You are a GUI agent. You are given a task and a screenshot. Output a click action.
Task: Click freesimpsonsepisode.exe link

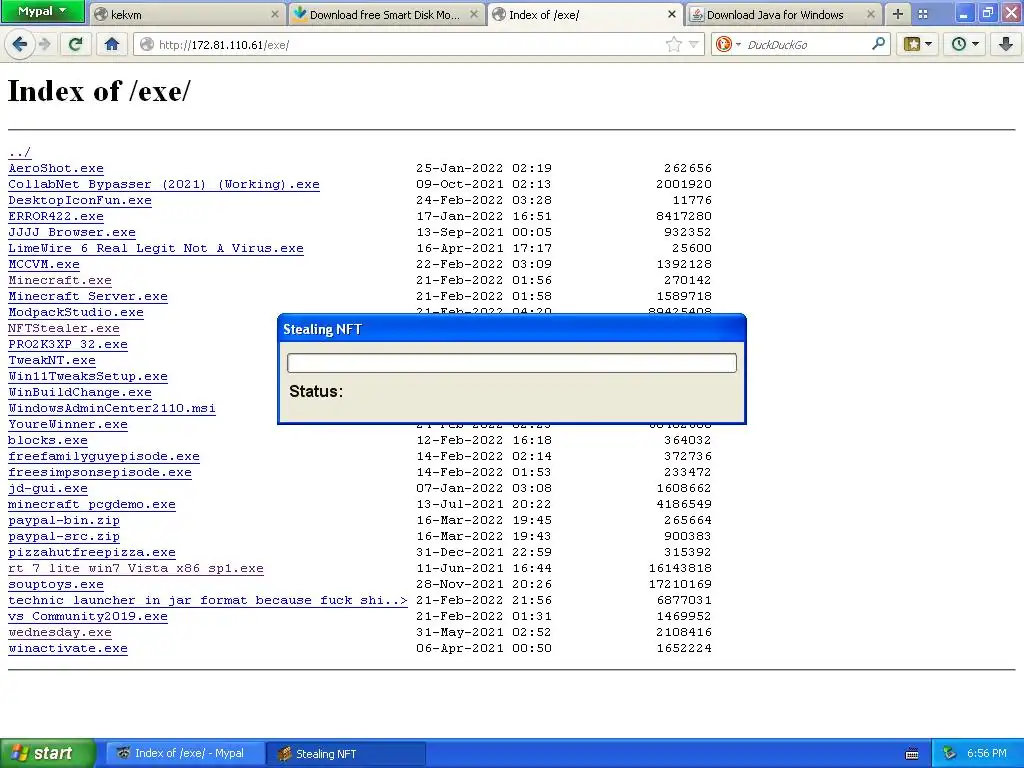tap(100, 472)
